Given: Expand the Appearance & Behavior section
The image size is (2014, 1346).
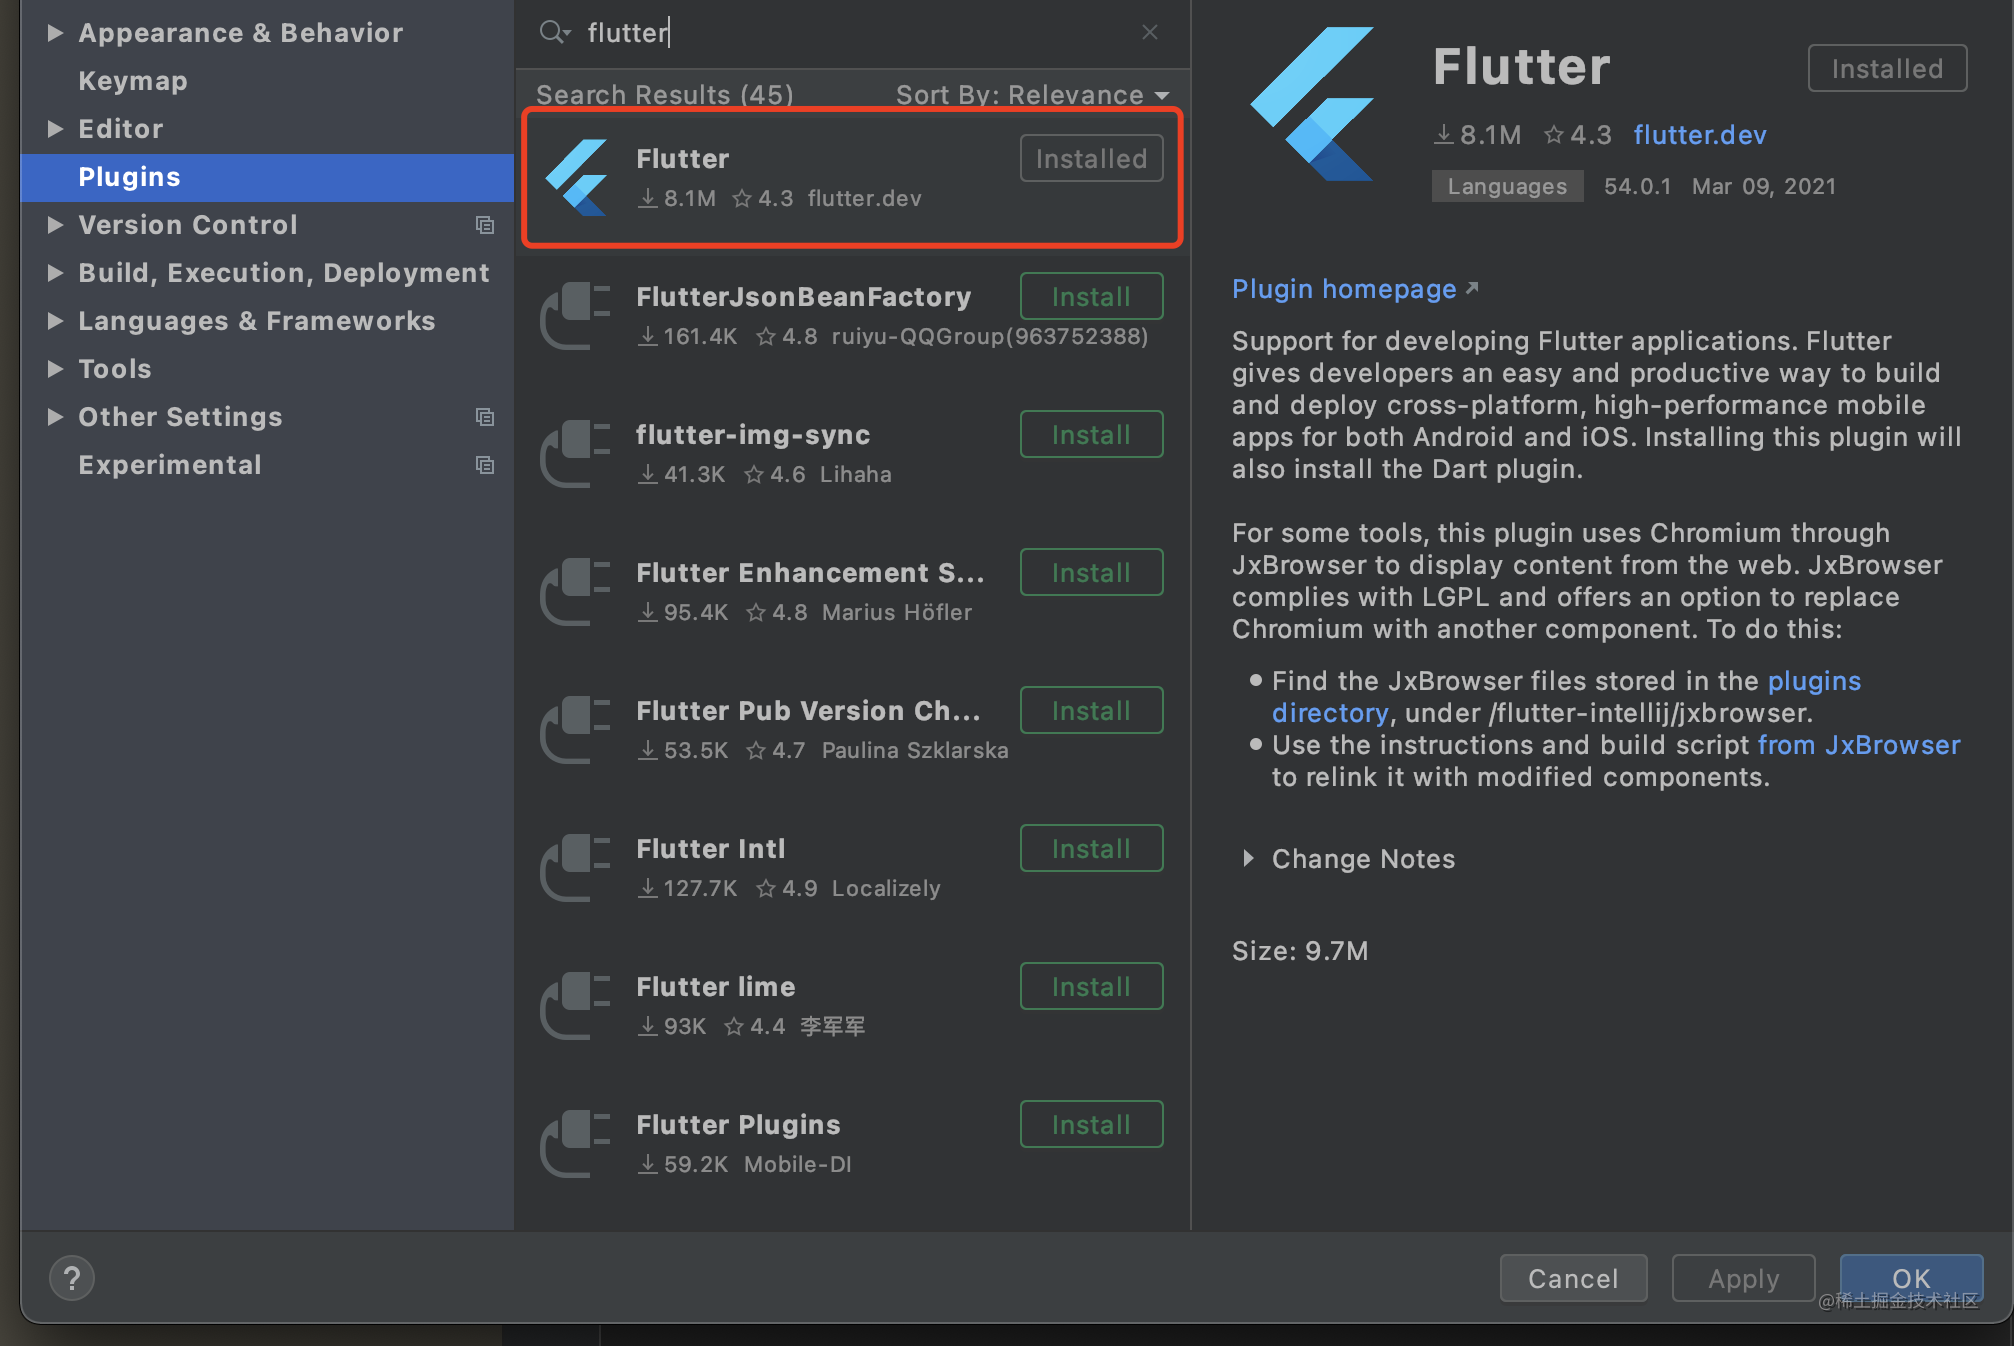Looking at the screenshot, I should (56, 32).
